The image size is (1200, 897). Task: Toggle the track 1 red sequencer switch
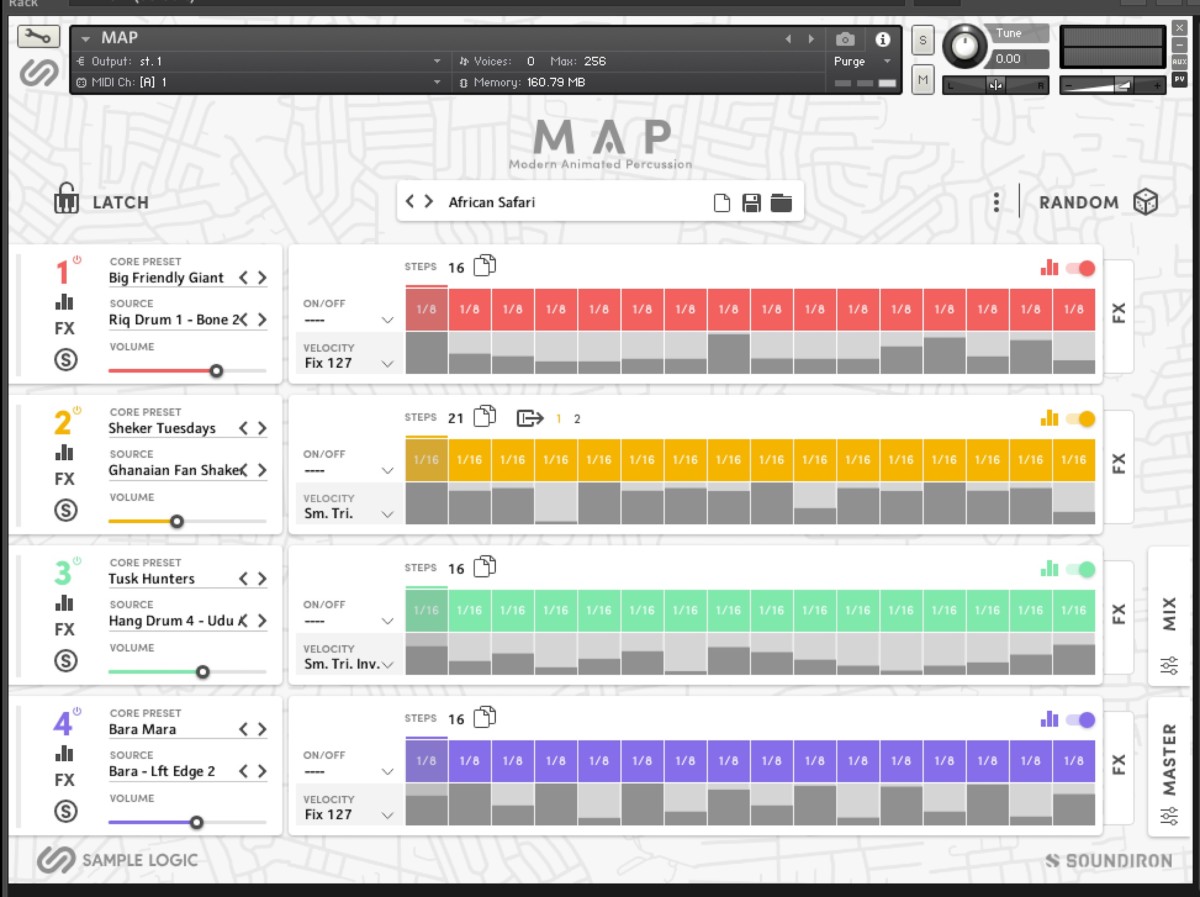[x=1080, y=268]
